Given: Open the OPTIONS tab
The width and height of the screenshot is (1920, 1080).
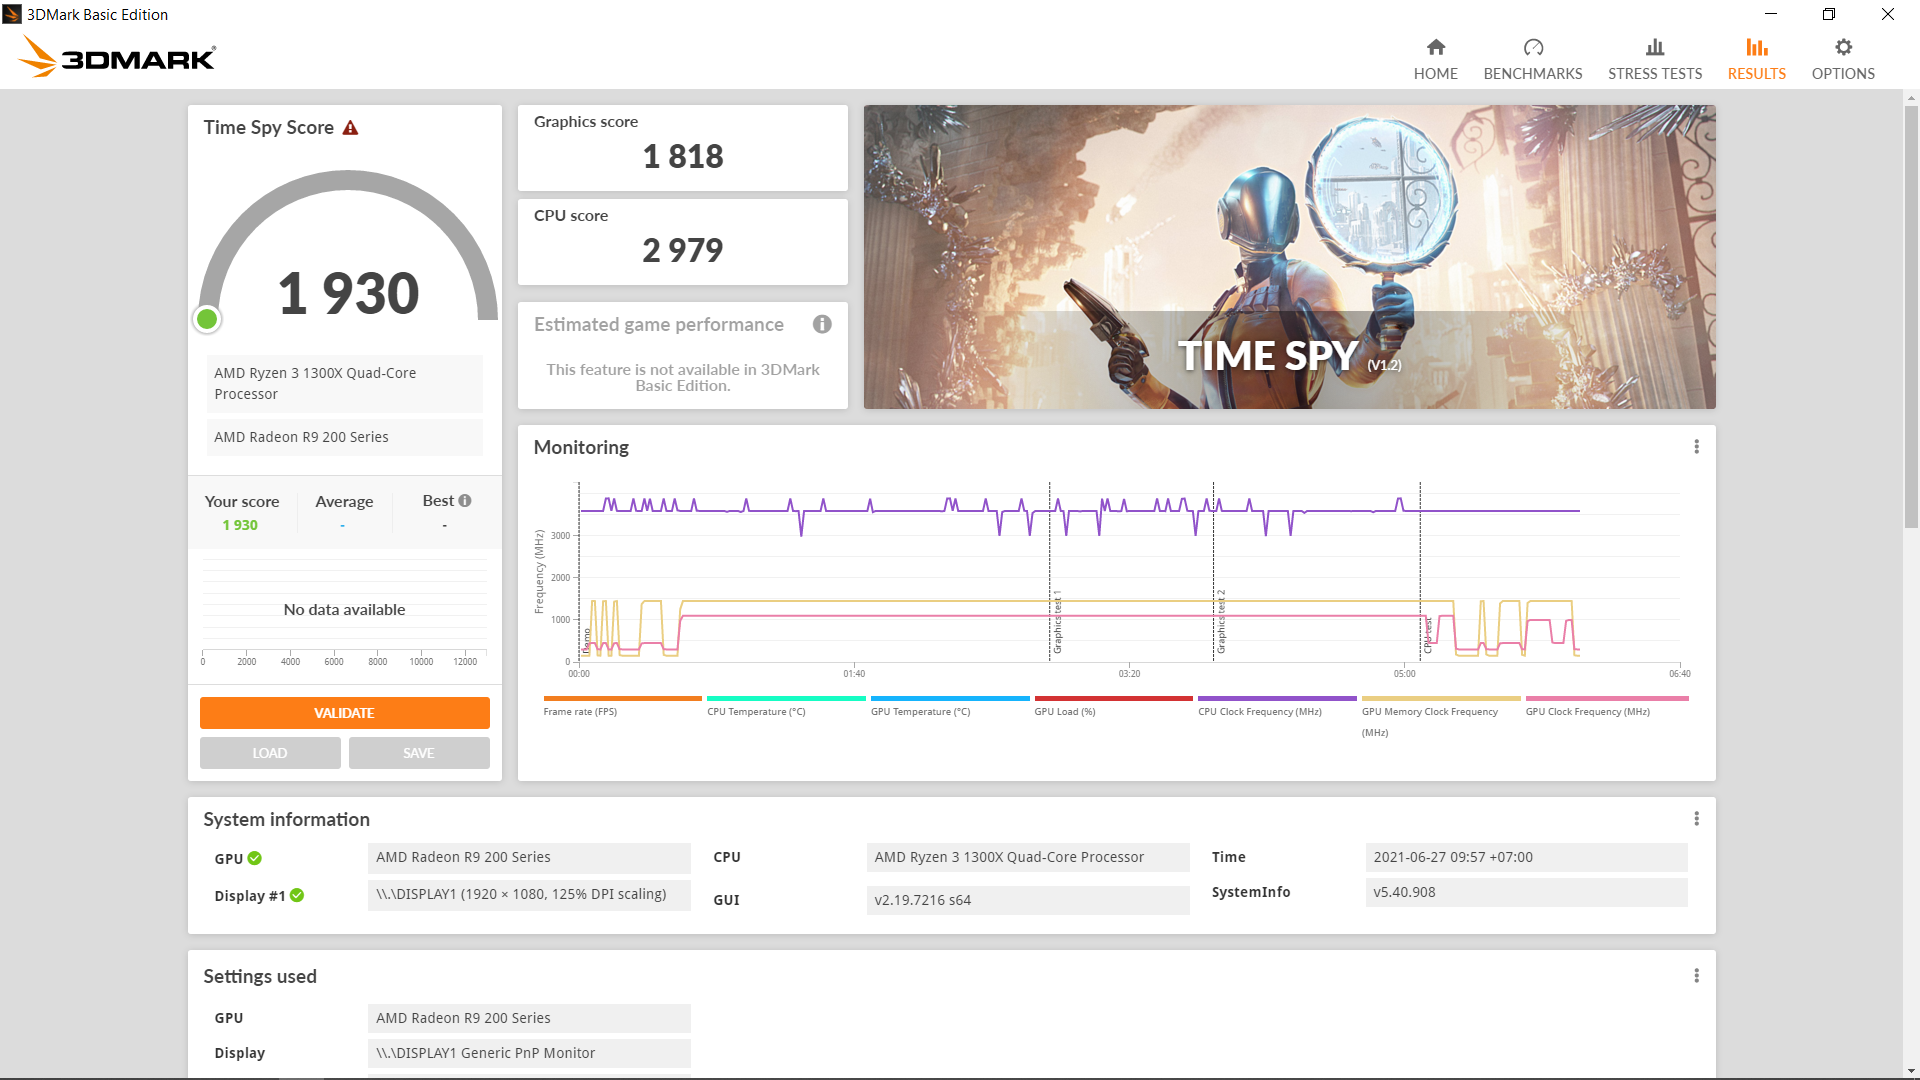Looking at the screenshot, I should [x=1843, y=59].
